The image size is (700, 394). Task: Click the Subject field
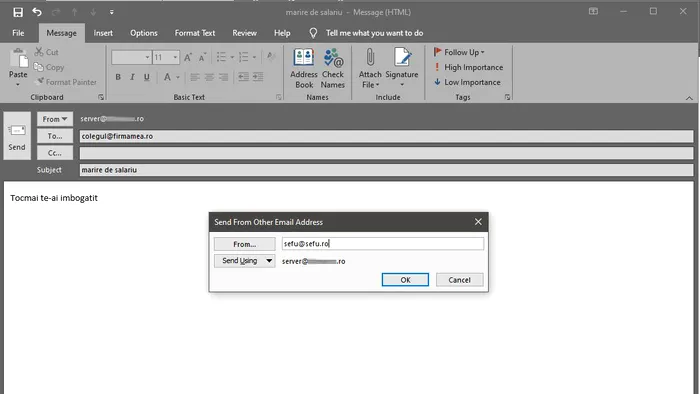[387, 170]
